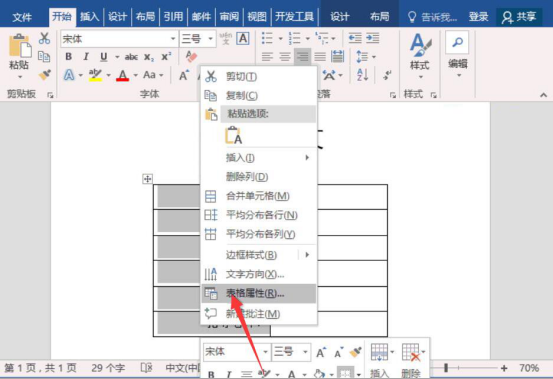The image size is (553, 379).
Task: Choose 剪切(T) in context menu
Action: click(259, 77)
